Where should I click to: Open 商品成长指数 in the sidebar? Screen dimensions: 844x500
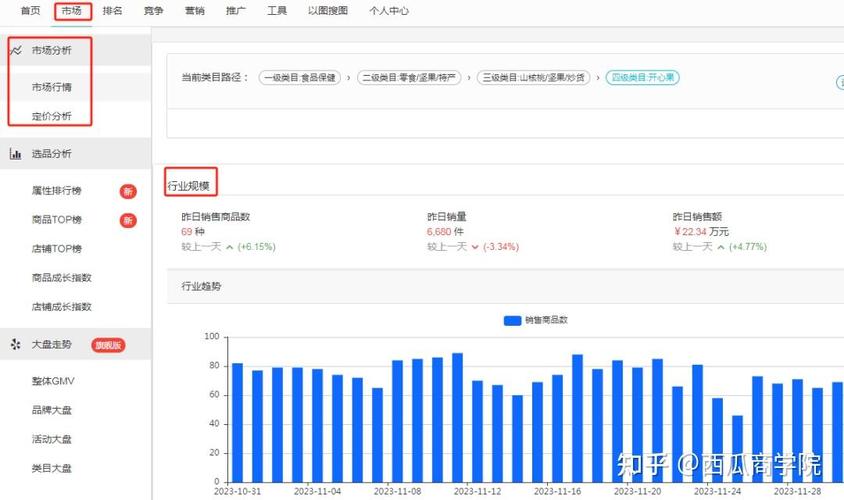coord(61,278)
